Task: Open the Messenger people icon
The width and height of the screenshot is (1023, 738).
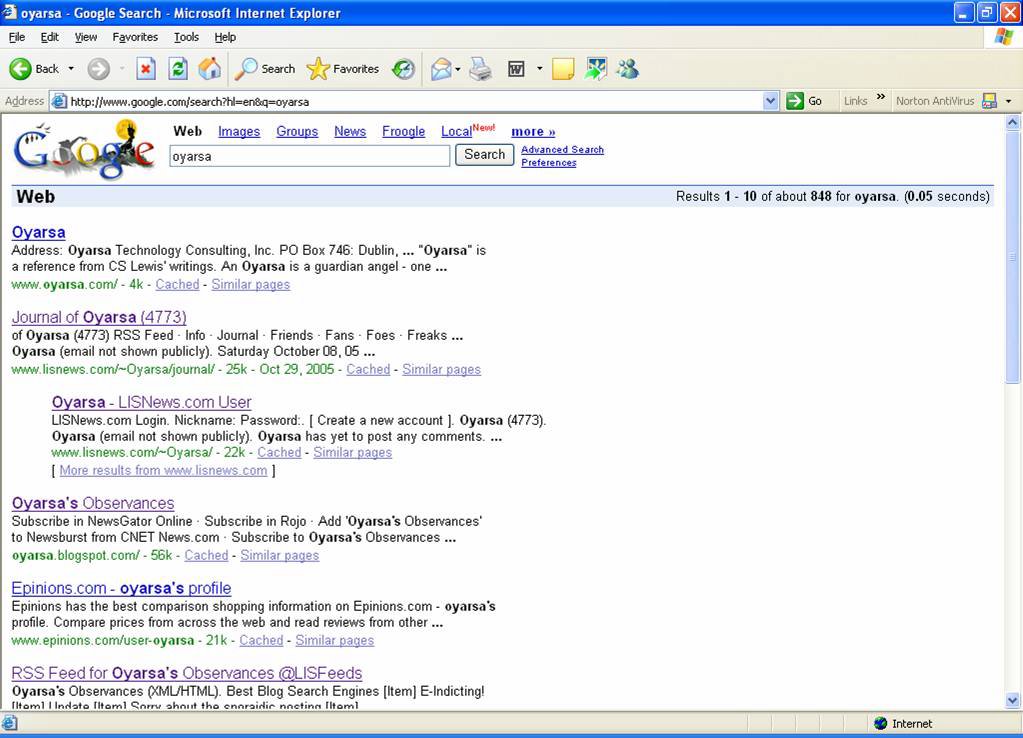Action: click(628, 69)
